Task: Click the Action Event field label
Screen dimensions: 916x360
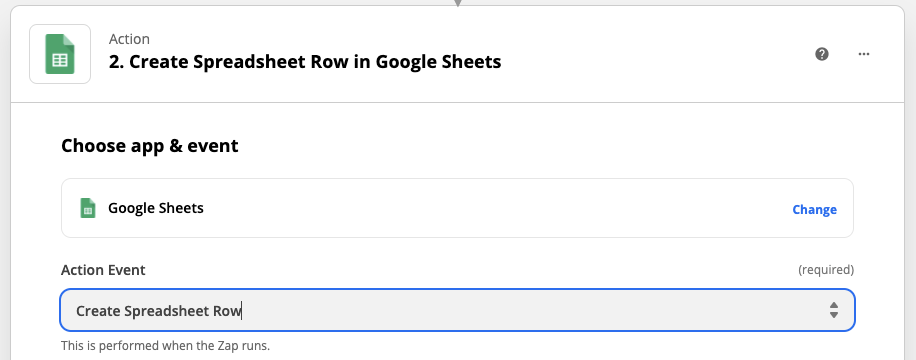Action: [103, 270]
